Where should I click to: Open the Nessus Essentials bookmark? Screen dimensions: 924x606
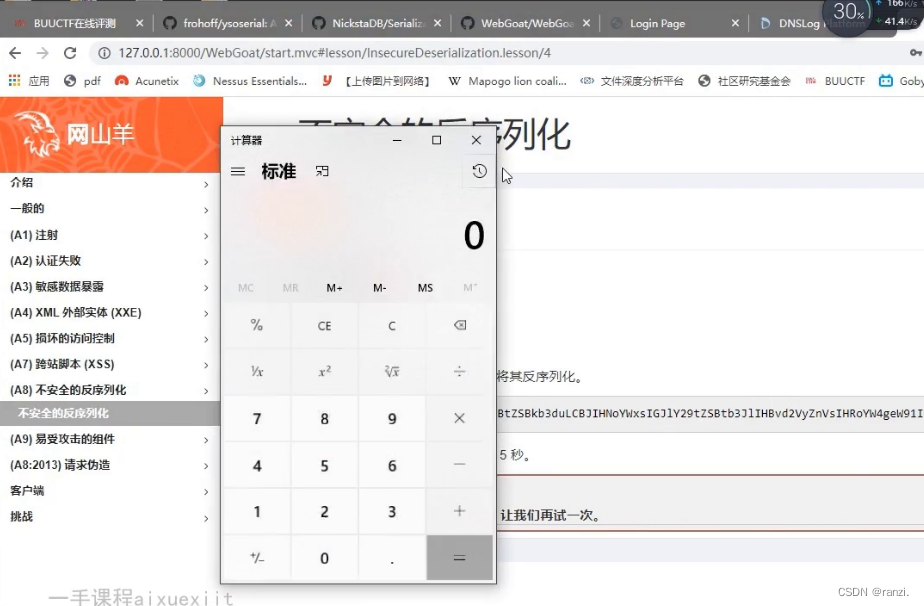point(250,81)
